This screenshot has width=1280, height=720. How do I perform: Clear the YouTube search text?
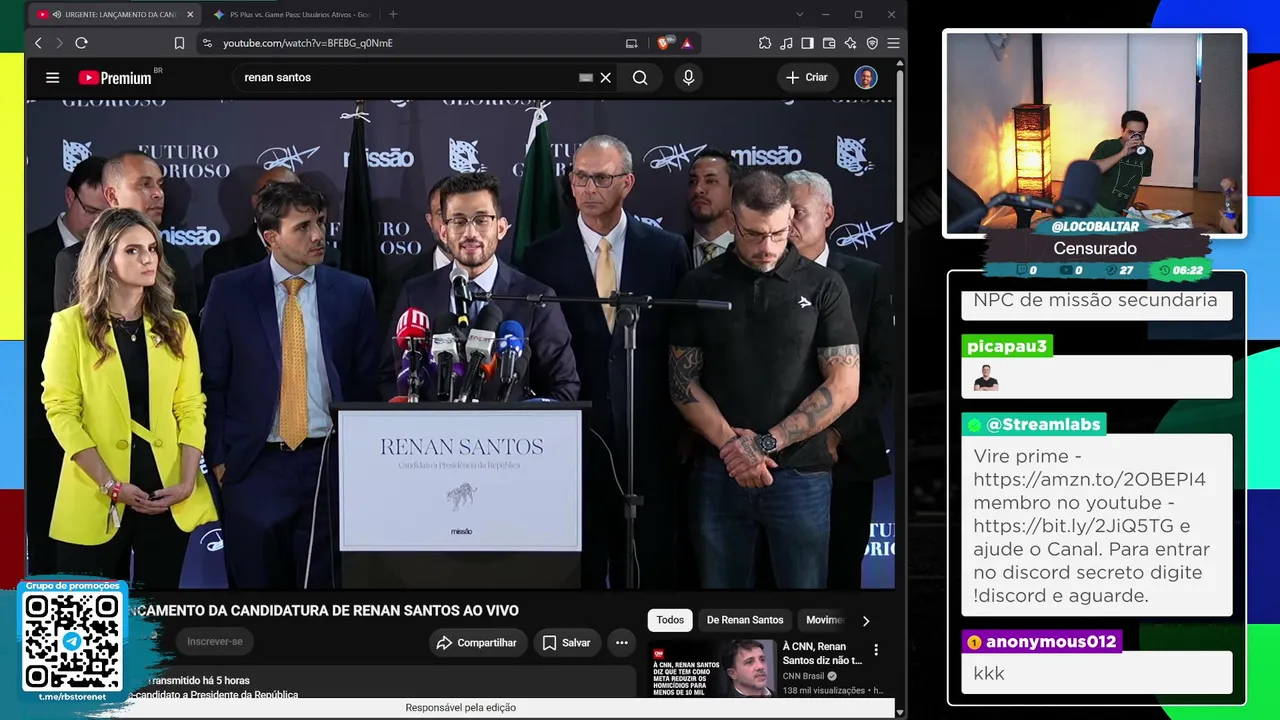[605, 77]
